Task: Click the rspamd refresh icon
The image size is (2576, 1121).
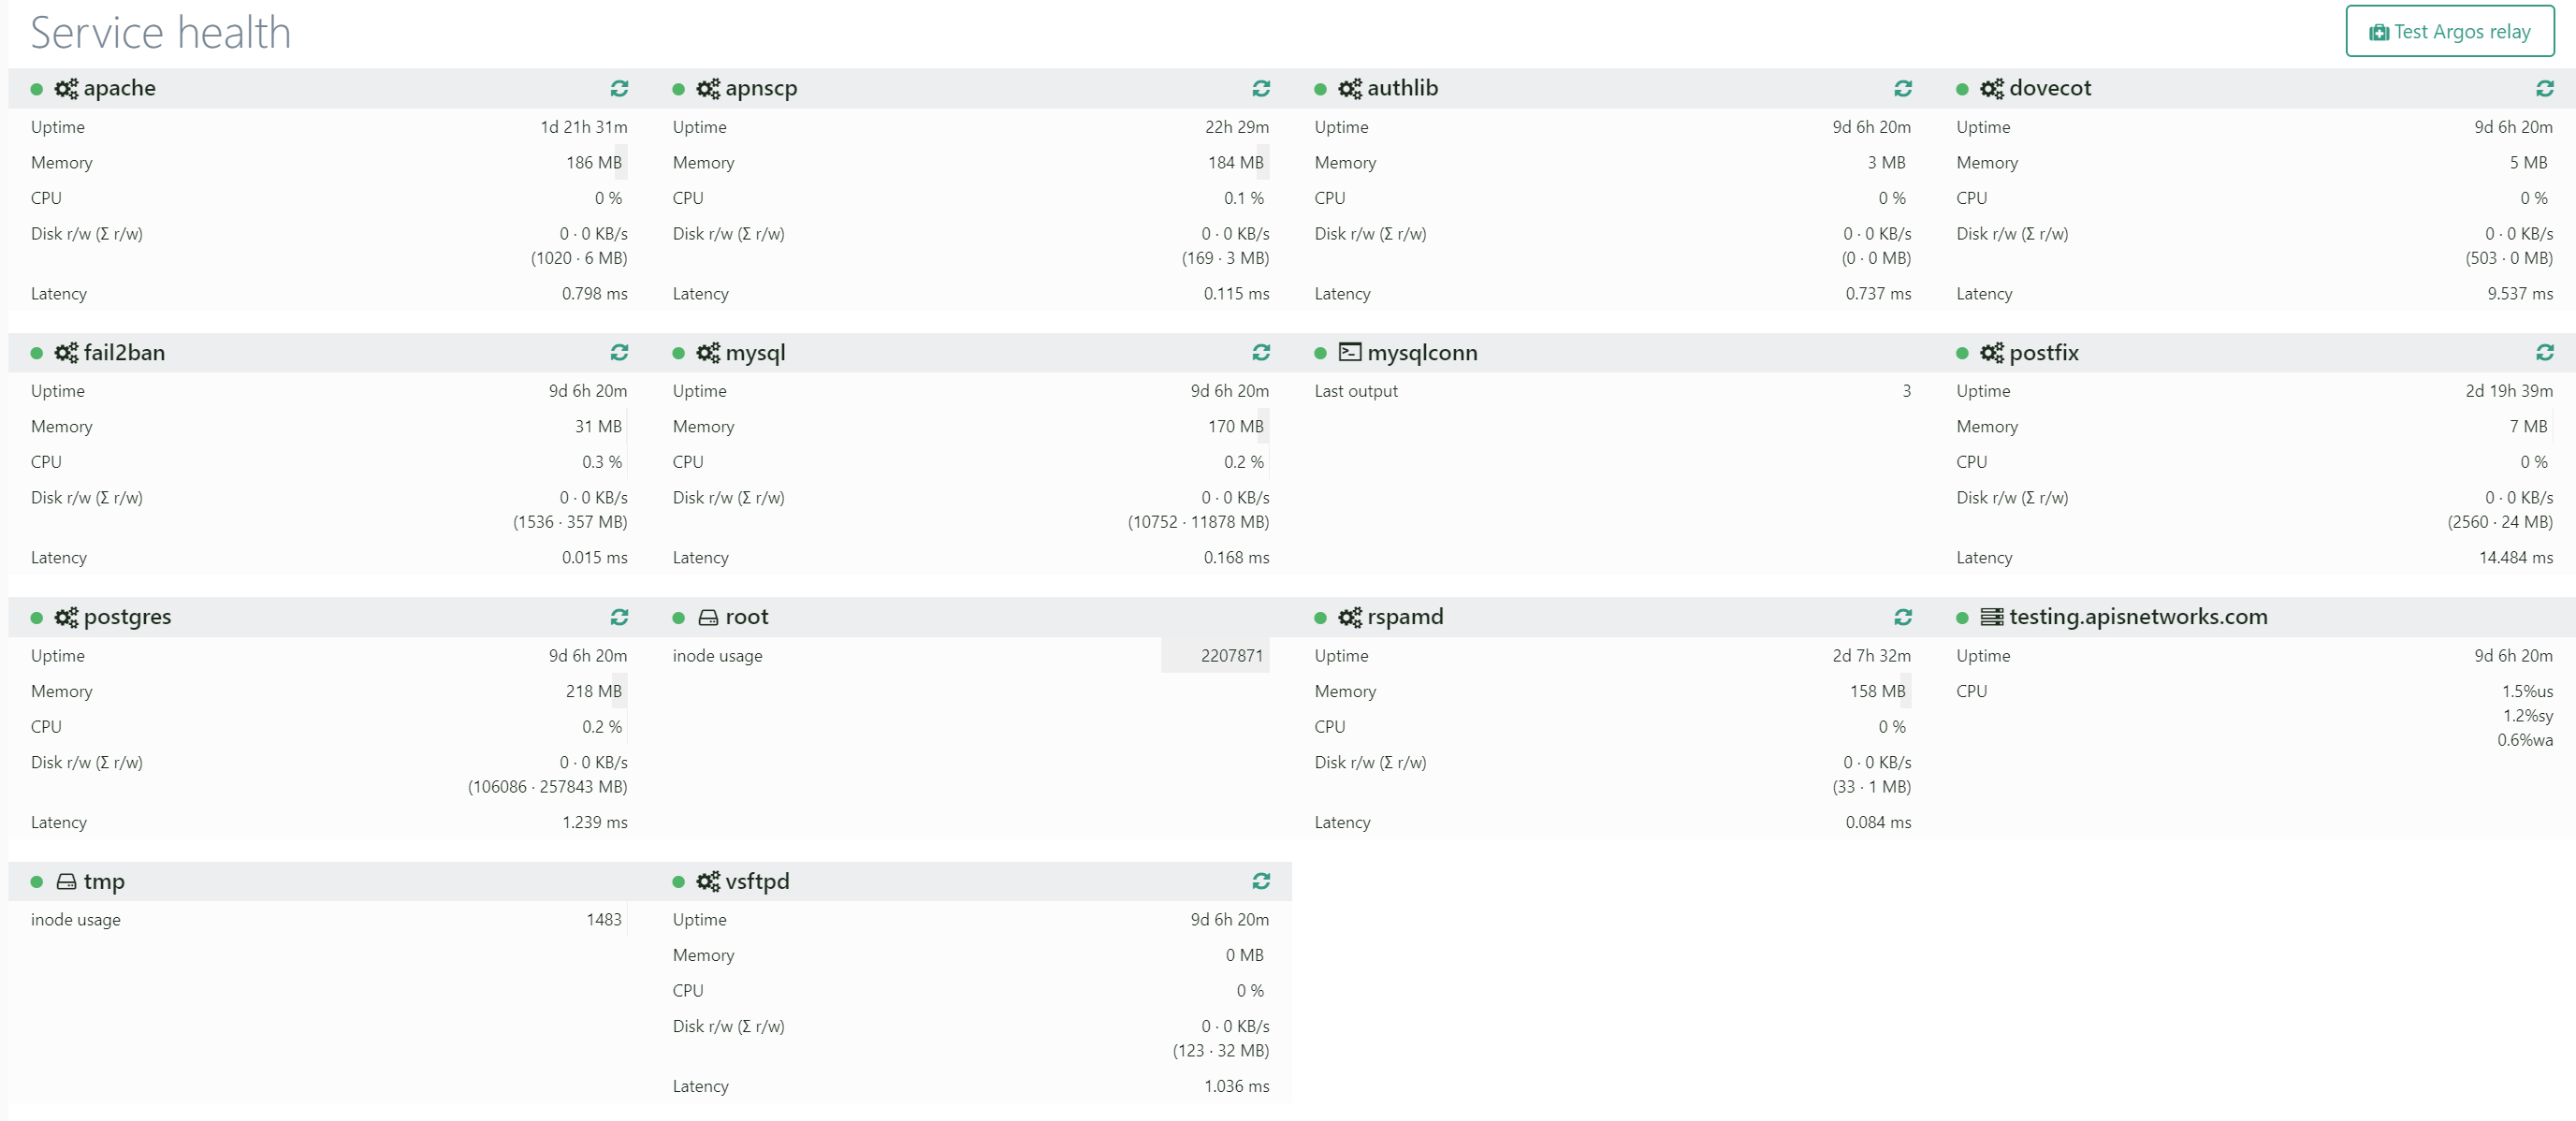Action: 1902,617
